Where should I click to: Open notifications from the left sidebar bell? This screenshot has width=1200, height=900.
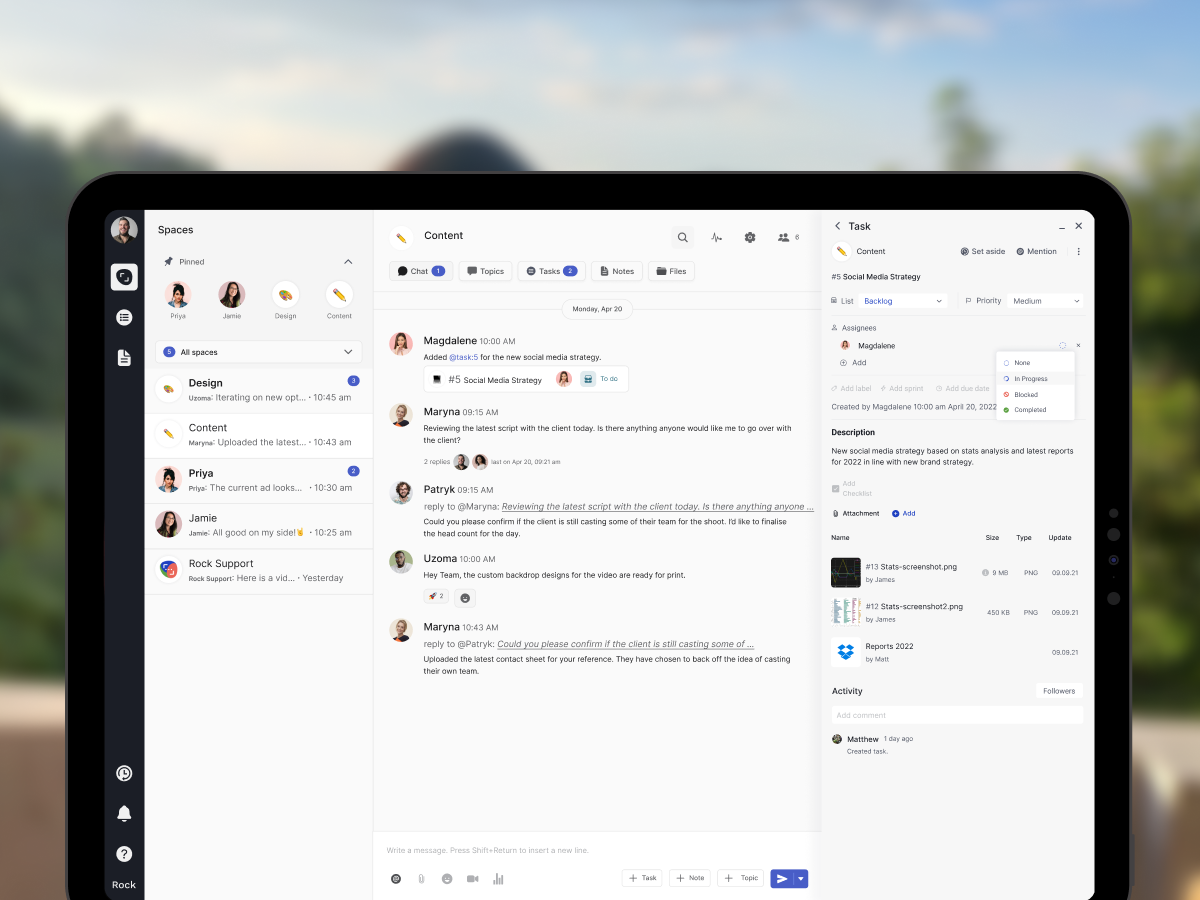pyautogui.click(x=124, y=813)
